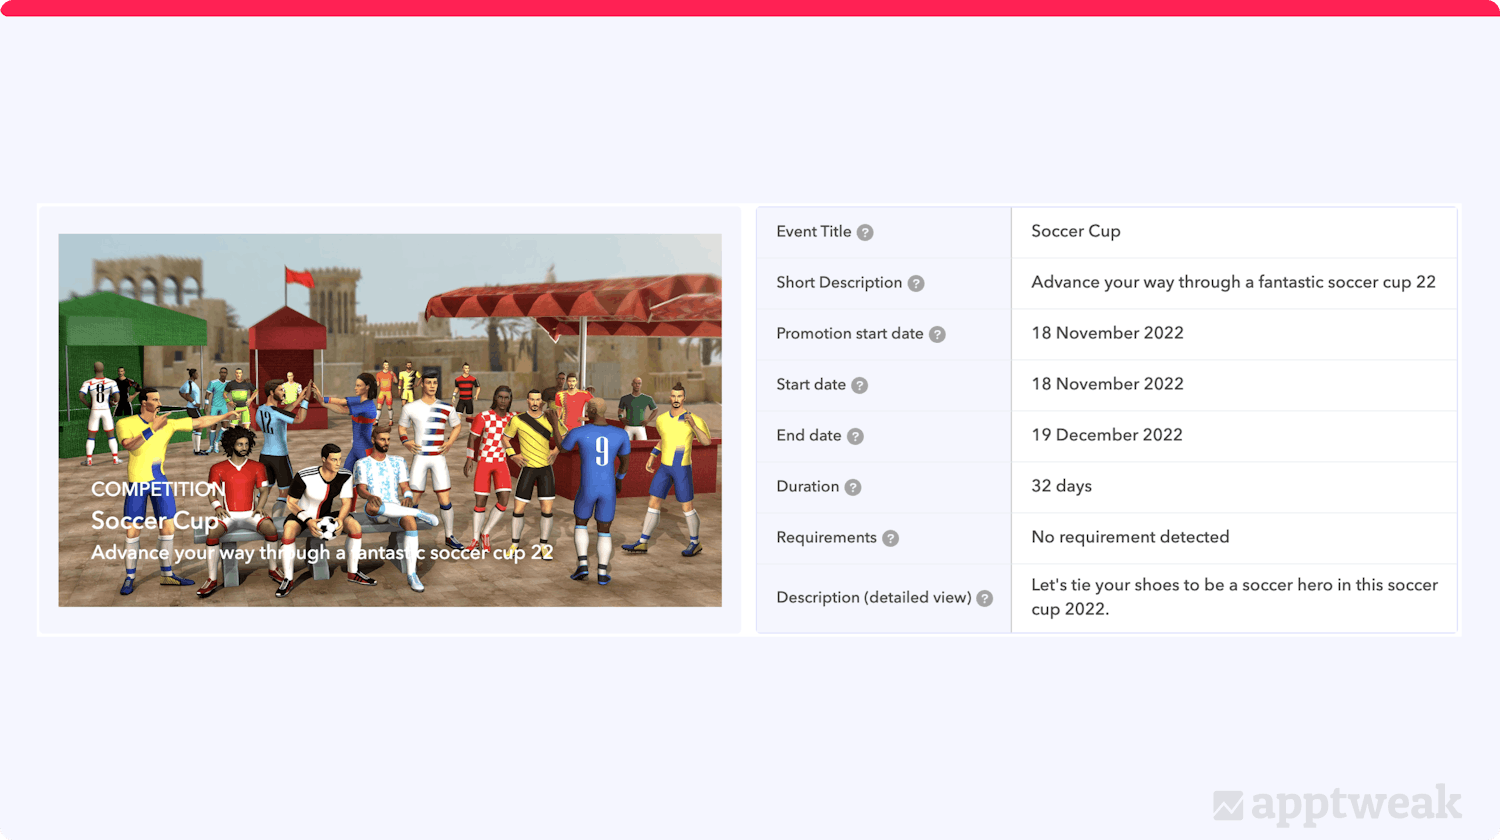This screenshot has height=840, width=1500.
Task: Show the Duration help tooltip icon
Action: [852, 487]
